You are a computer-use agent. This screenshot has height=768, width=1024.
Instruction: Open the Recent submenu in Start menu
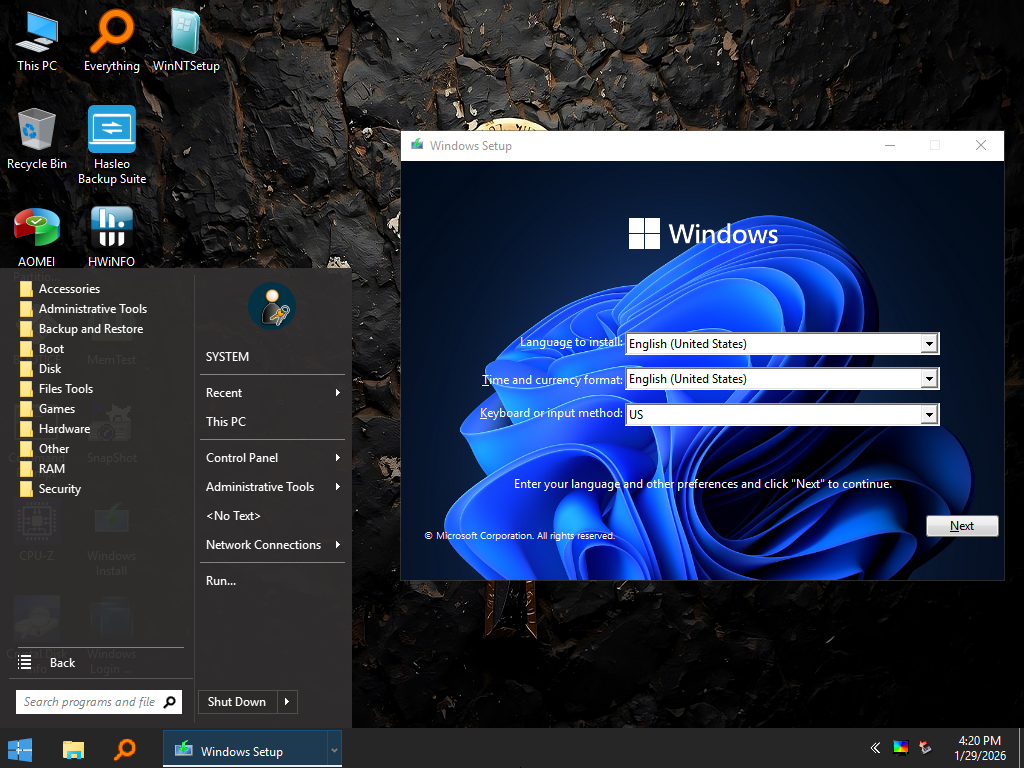(272, 392)
